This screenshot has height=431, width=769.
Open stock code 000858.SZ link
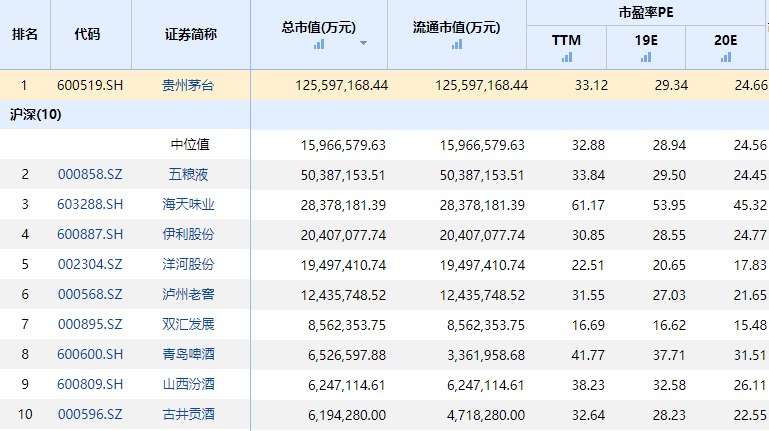(x=89, y=175)
